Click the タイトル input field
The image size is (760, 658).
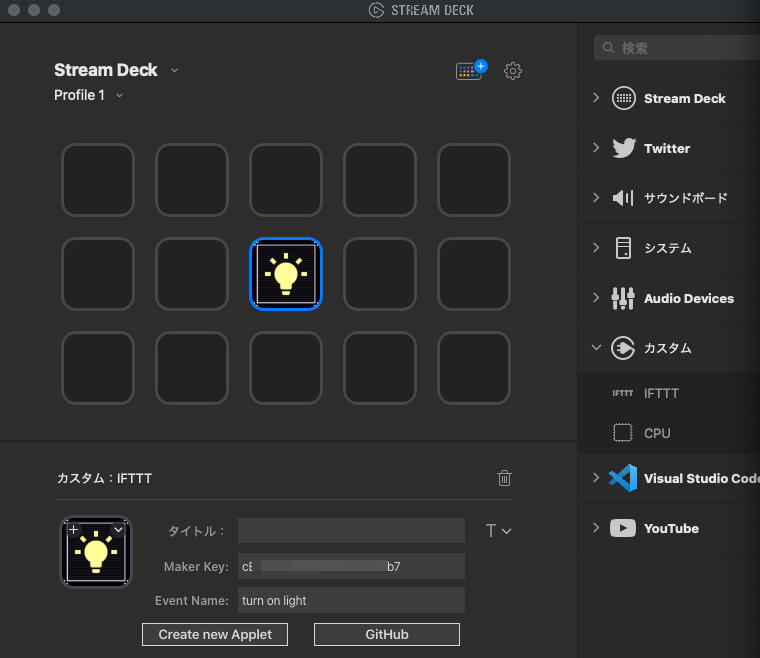[x=351, y=531]
